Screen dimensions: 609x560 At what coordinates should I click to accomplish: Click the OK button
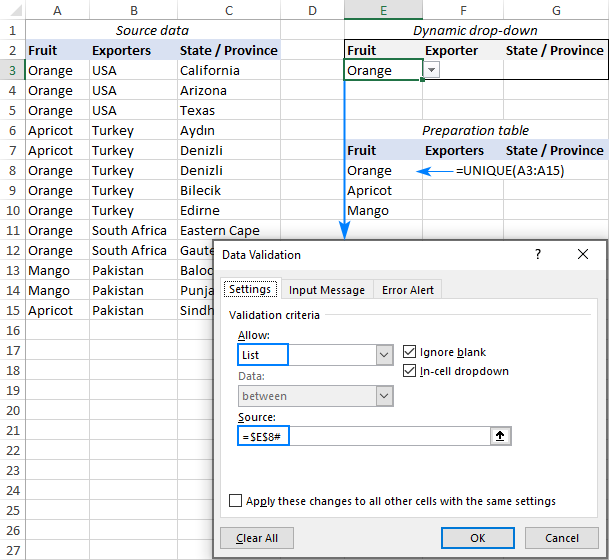477,538
